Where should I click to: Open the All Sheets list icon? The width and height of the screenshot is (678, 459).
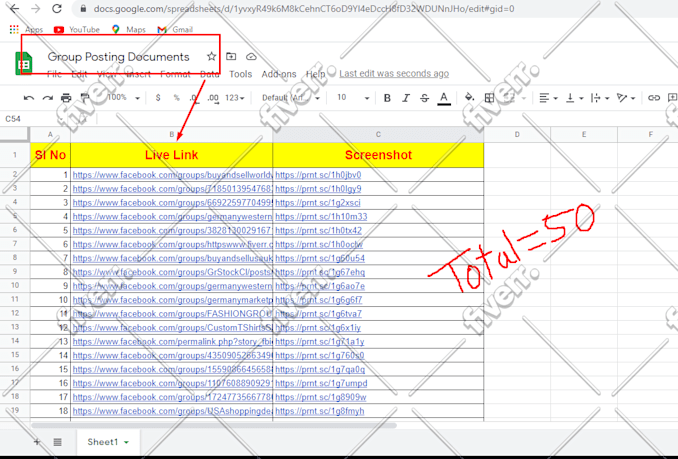click(x=58, y=442)
